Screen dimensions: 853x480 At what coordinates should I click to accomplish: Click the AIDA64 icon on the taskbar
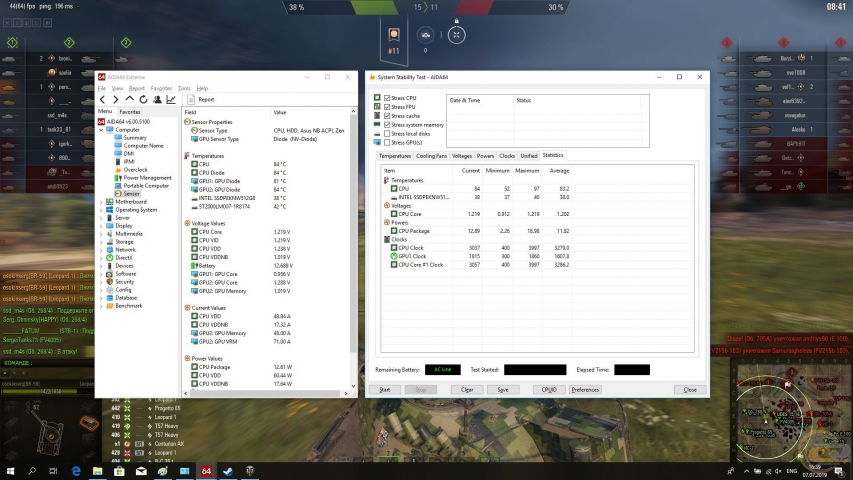click(206, 471)
